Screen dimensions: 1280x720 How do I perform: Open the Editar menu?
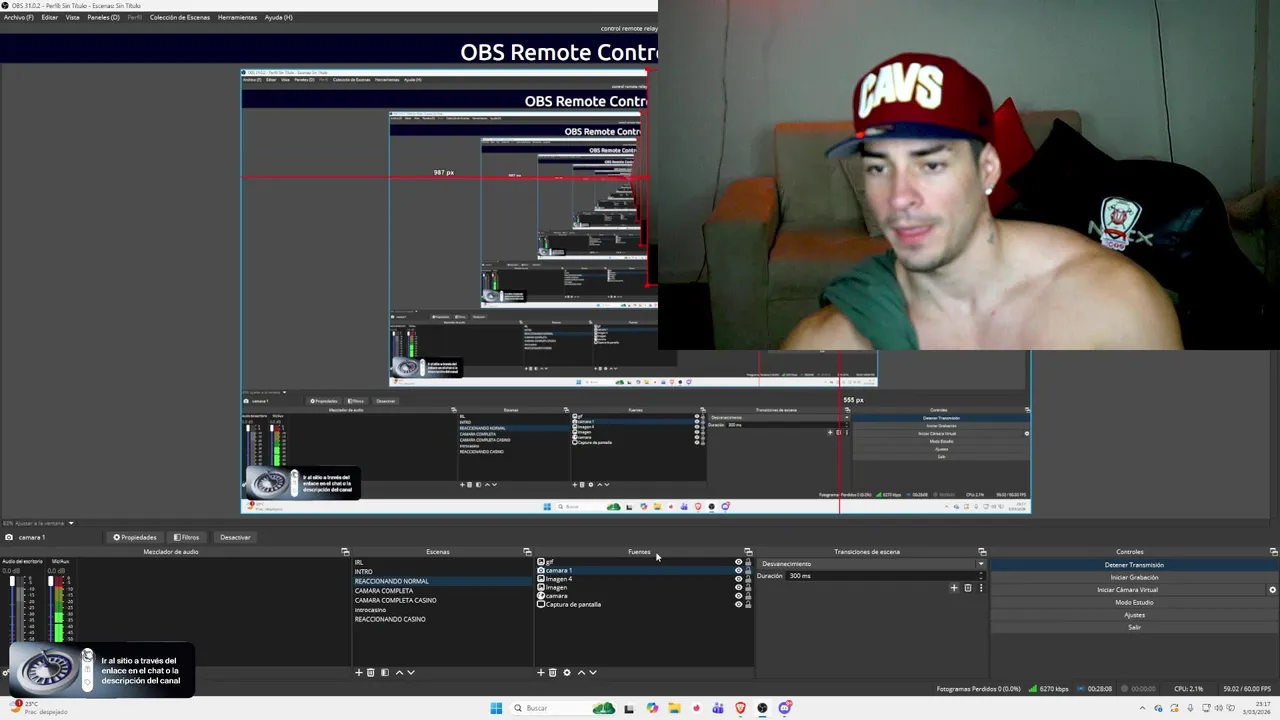coord(49,17)
